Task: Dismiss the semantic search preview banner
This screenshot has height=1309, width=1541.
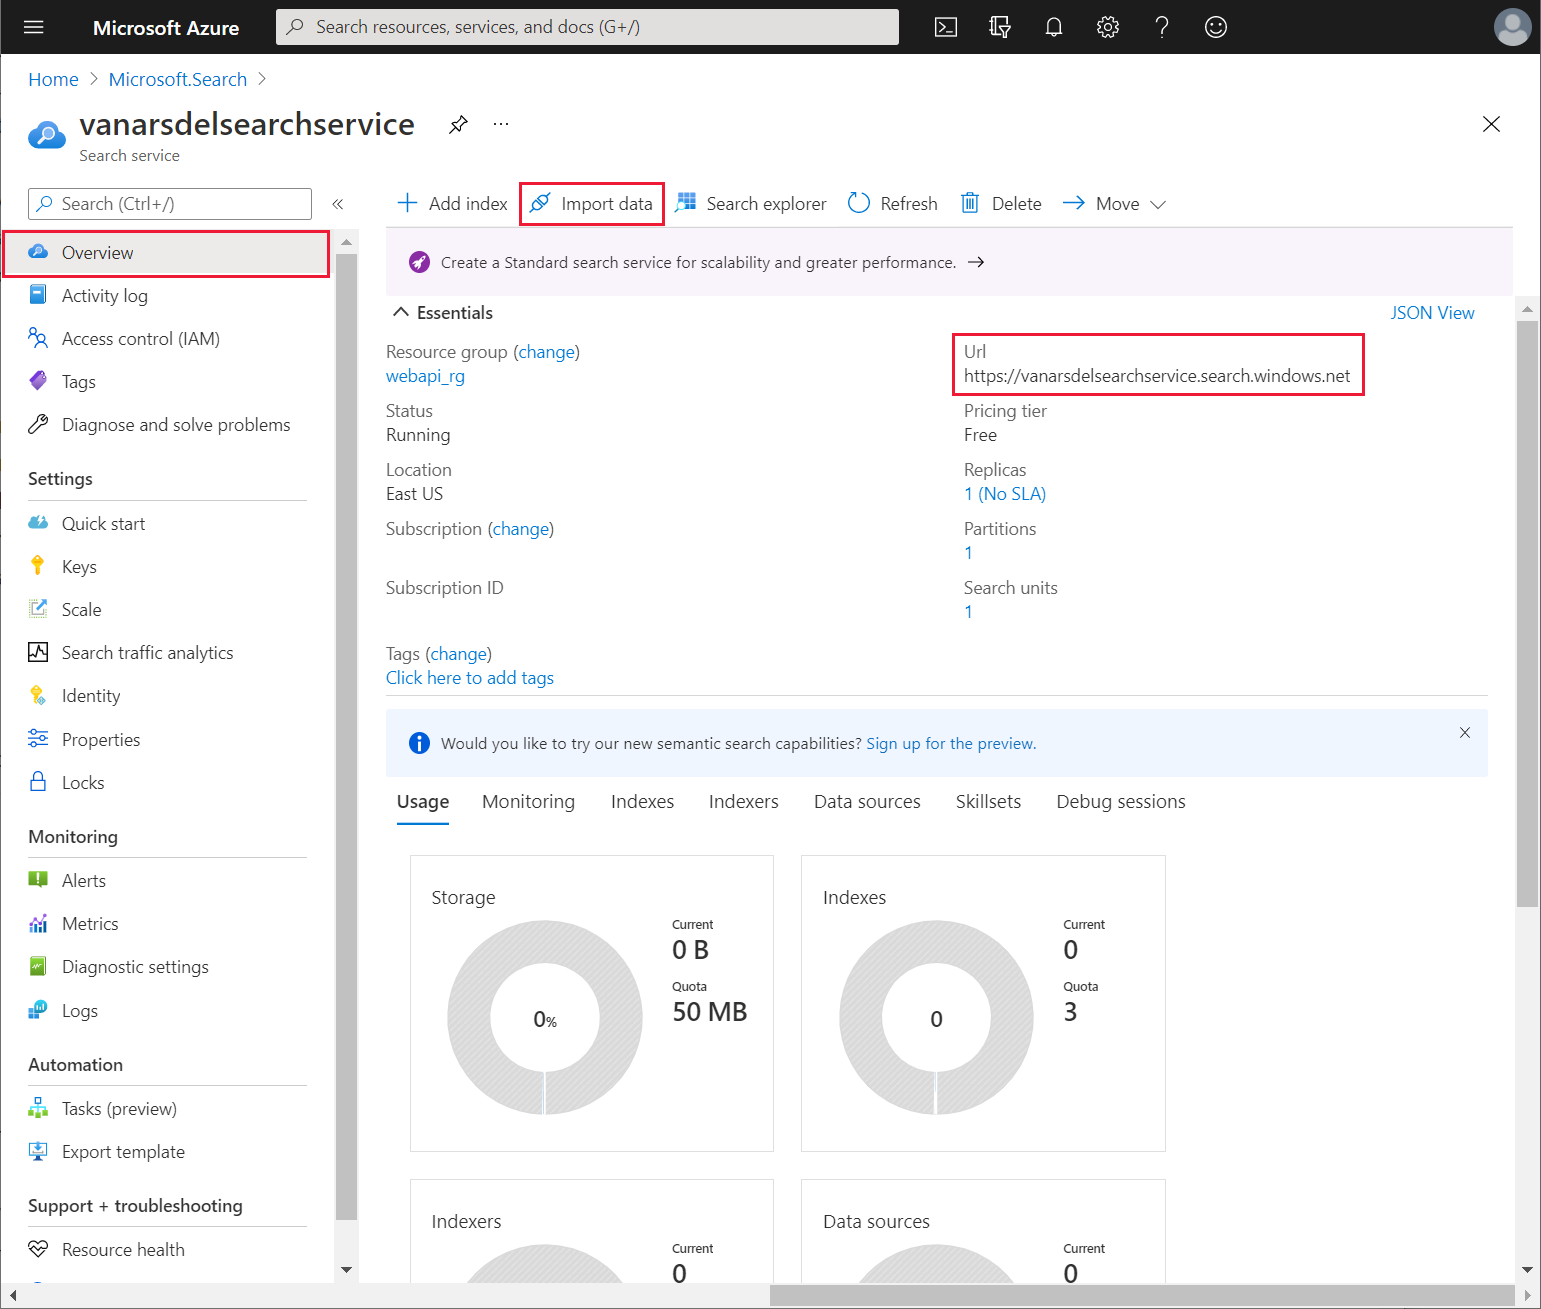Action: click(1464, 733)
